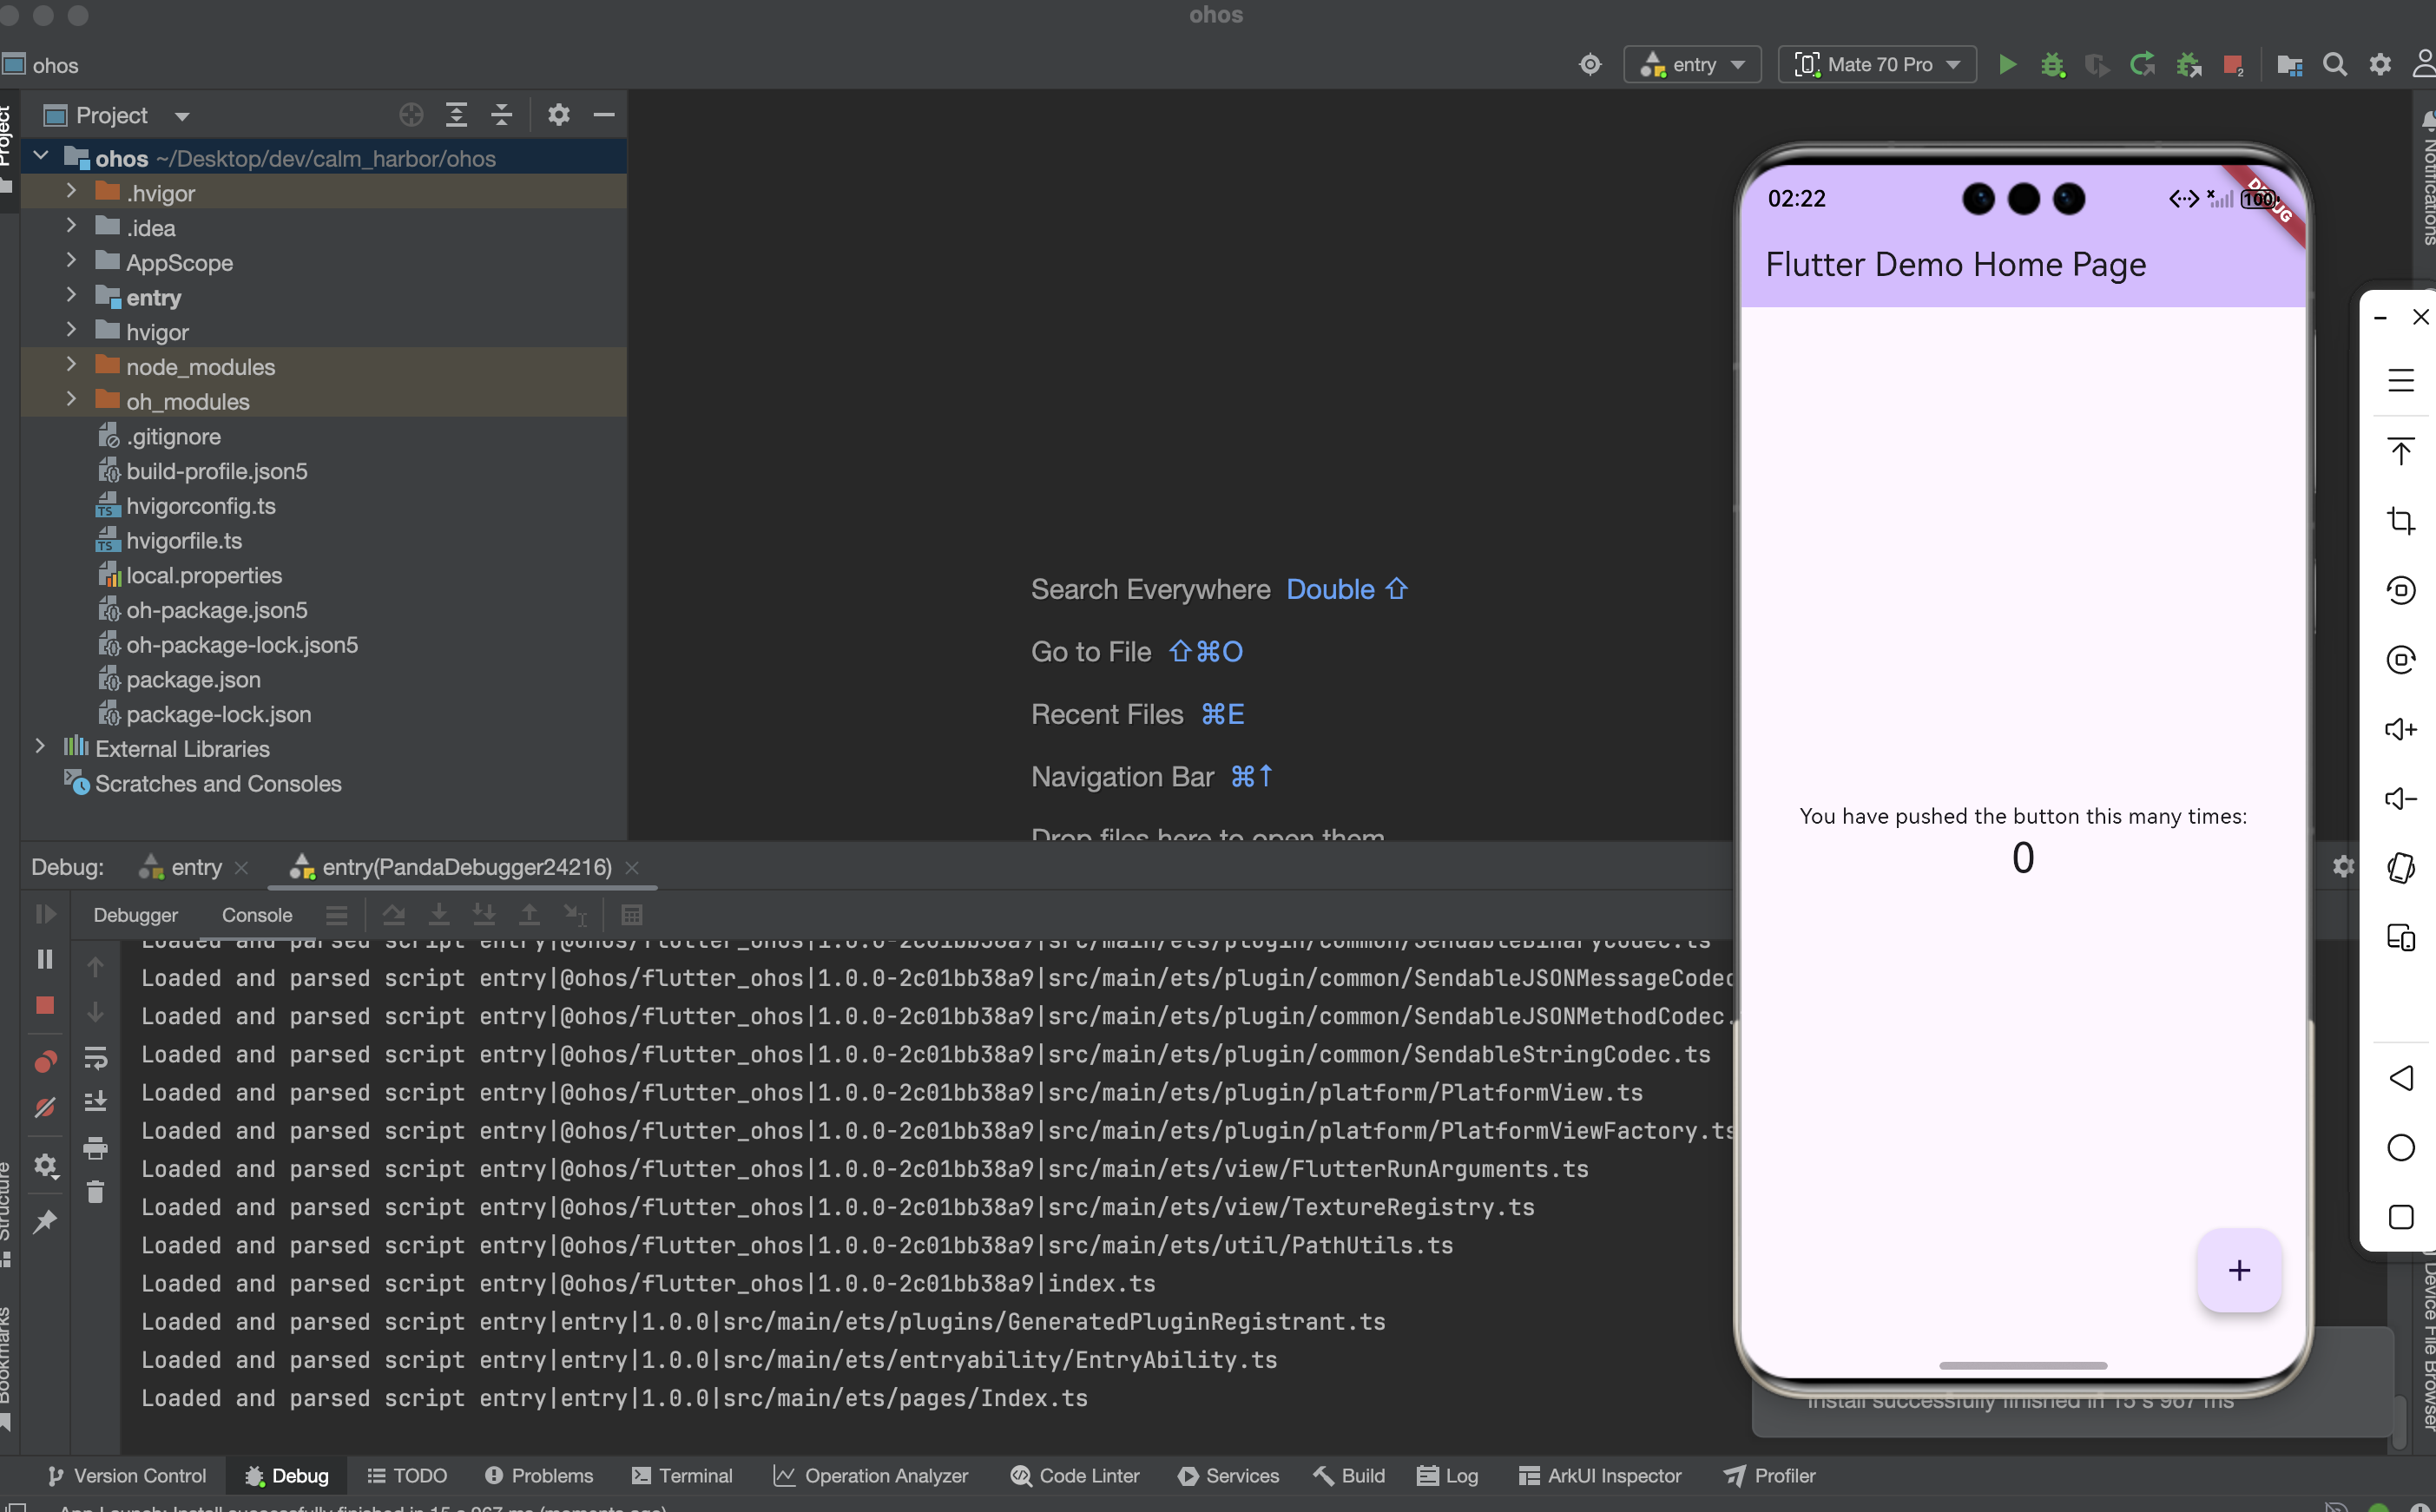
Task: Click the Pause Program button
Action: coord(45,959)
